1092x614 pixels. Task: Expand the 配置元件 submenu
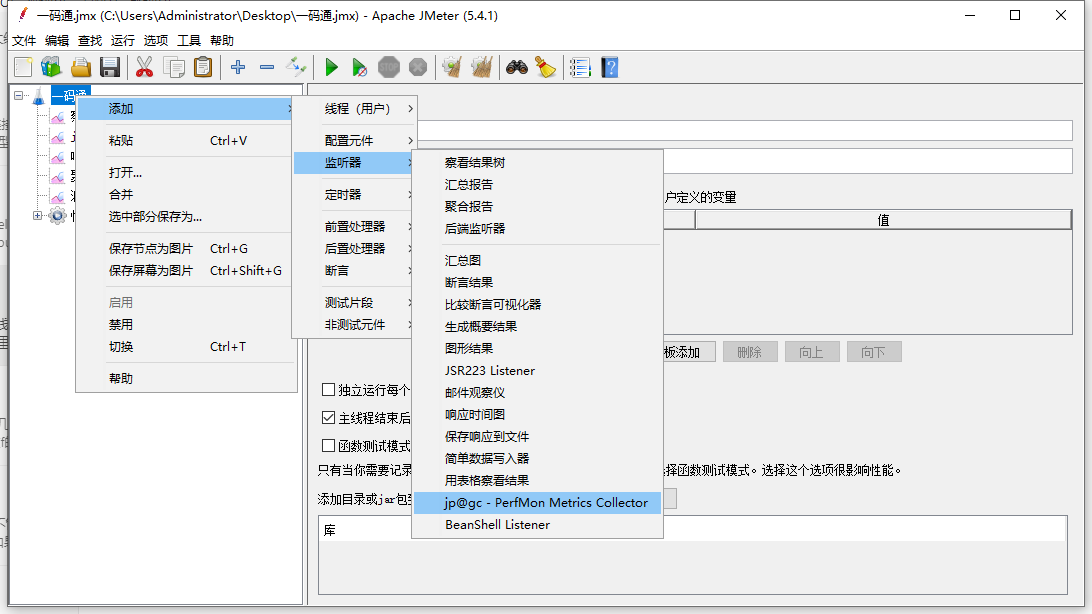(x=354, y=141)
